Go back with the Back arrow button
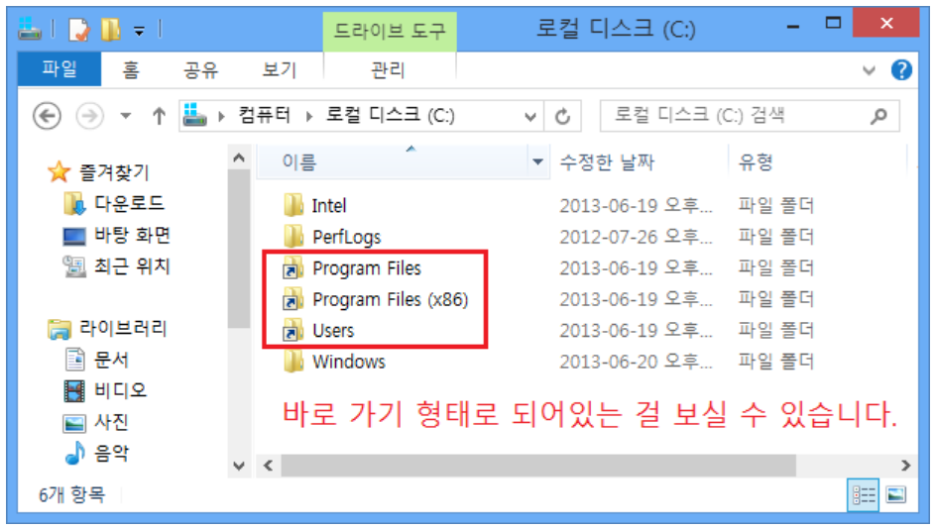The image size is (936, 529). pos(47,116)
